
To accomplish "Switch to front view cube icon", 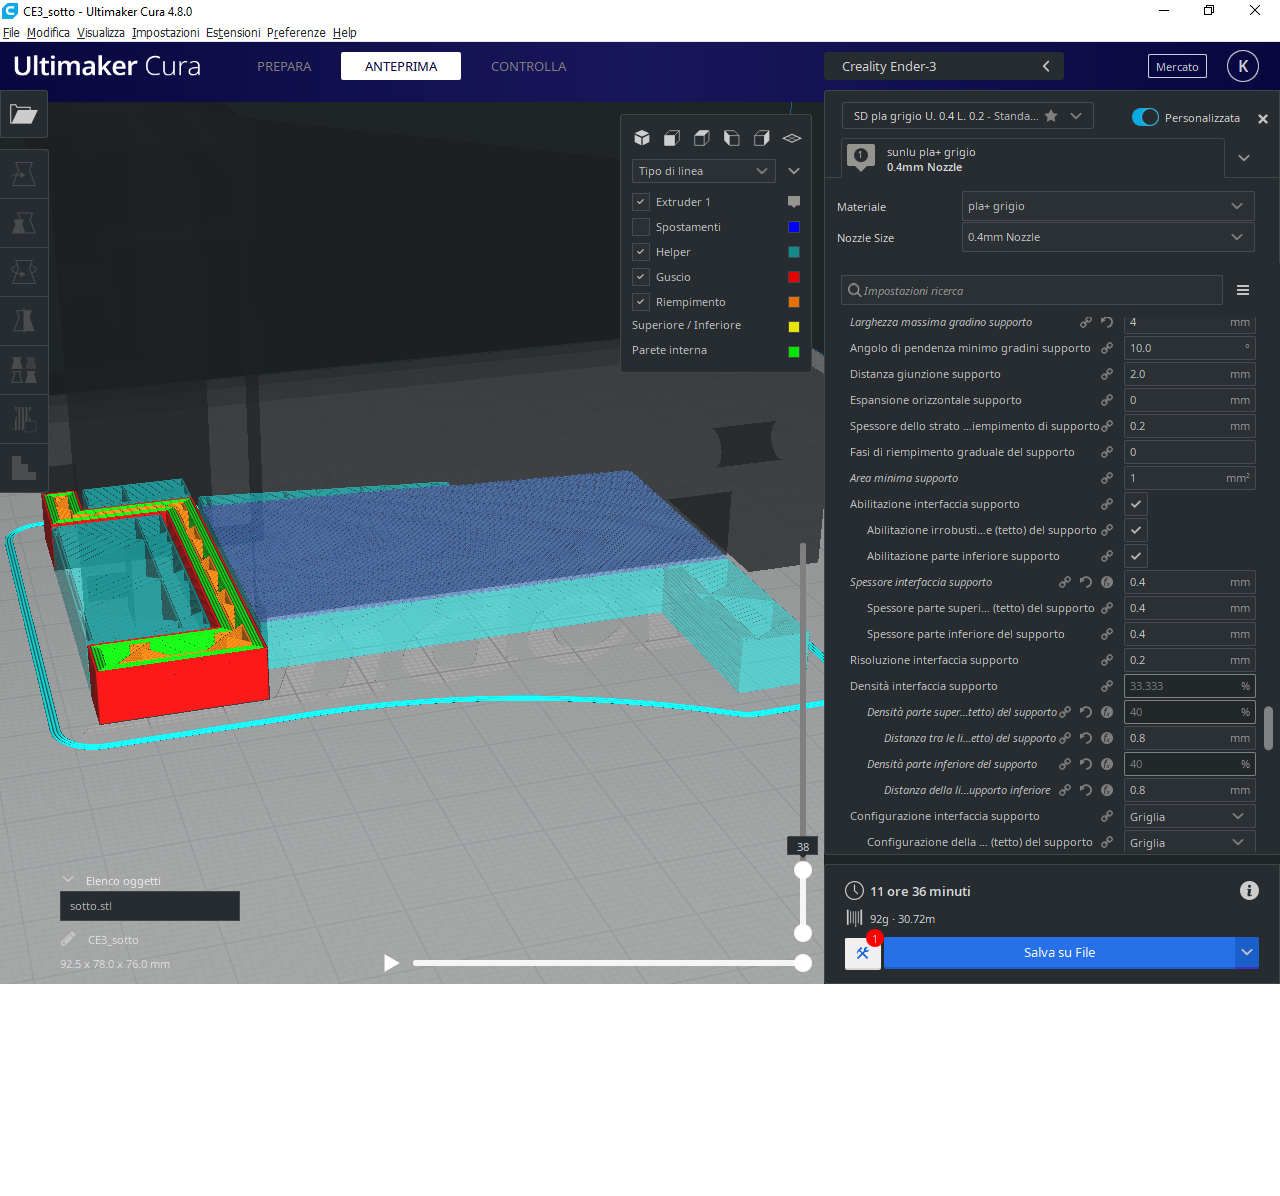I will click(672, 138).
